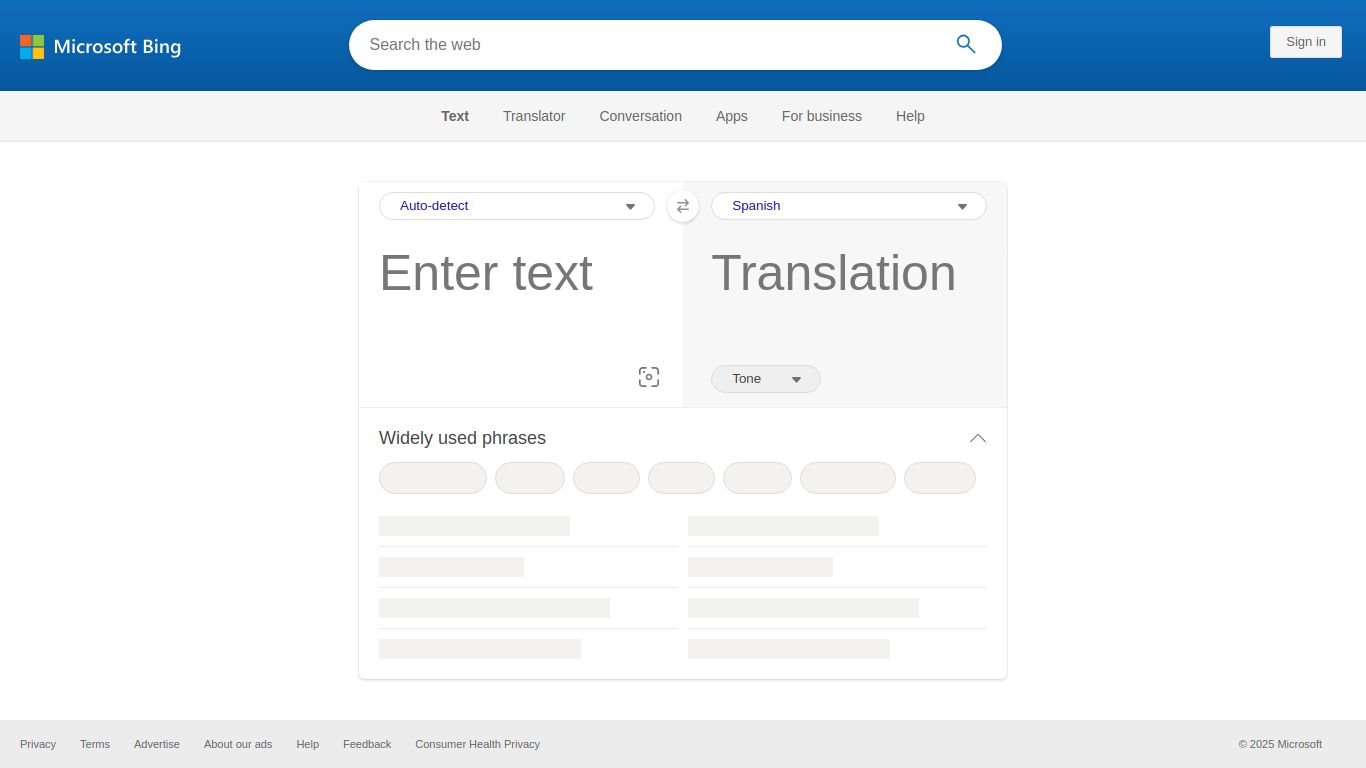
Task: Switch to the Conversation tab
Action: [640, 116]
